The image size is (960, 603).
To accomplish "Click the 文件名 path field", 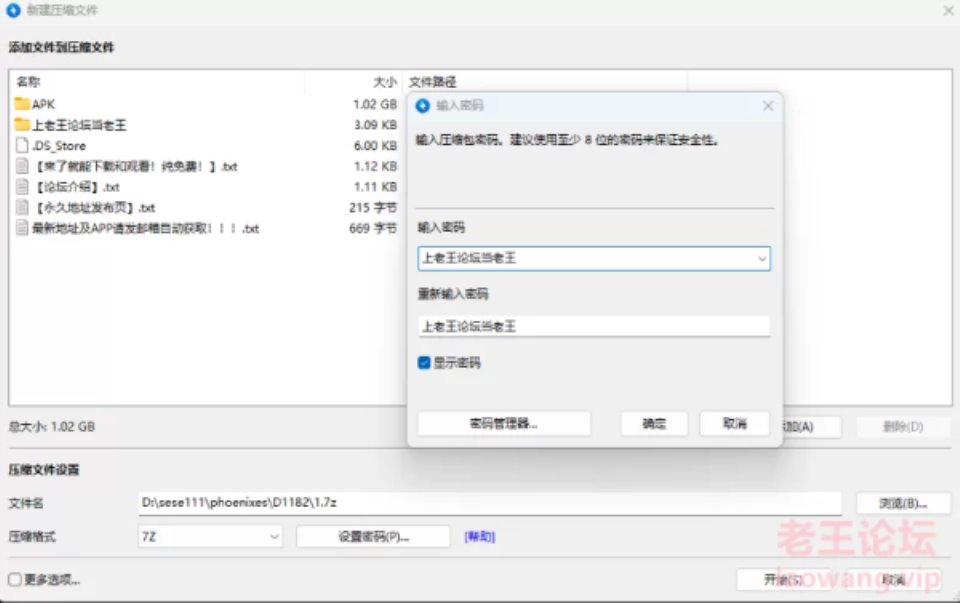I will click(490, 503).
